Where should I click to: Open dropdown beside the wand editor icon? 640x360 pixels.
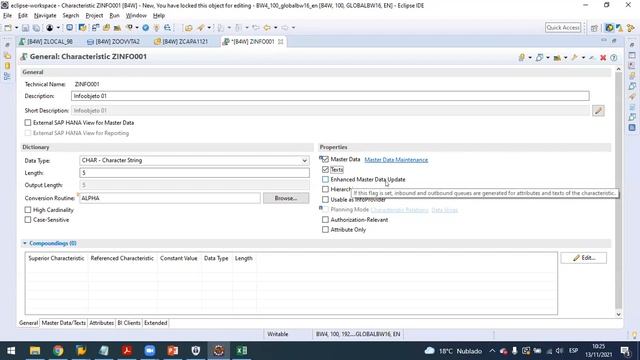point(583,58)
